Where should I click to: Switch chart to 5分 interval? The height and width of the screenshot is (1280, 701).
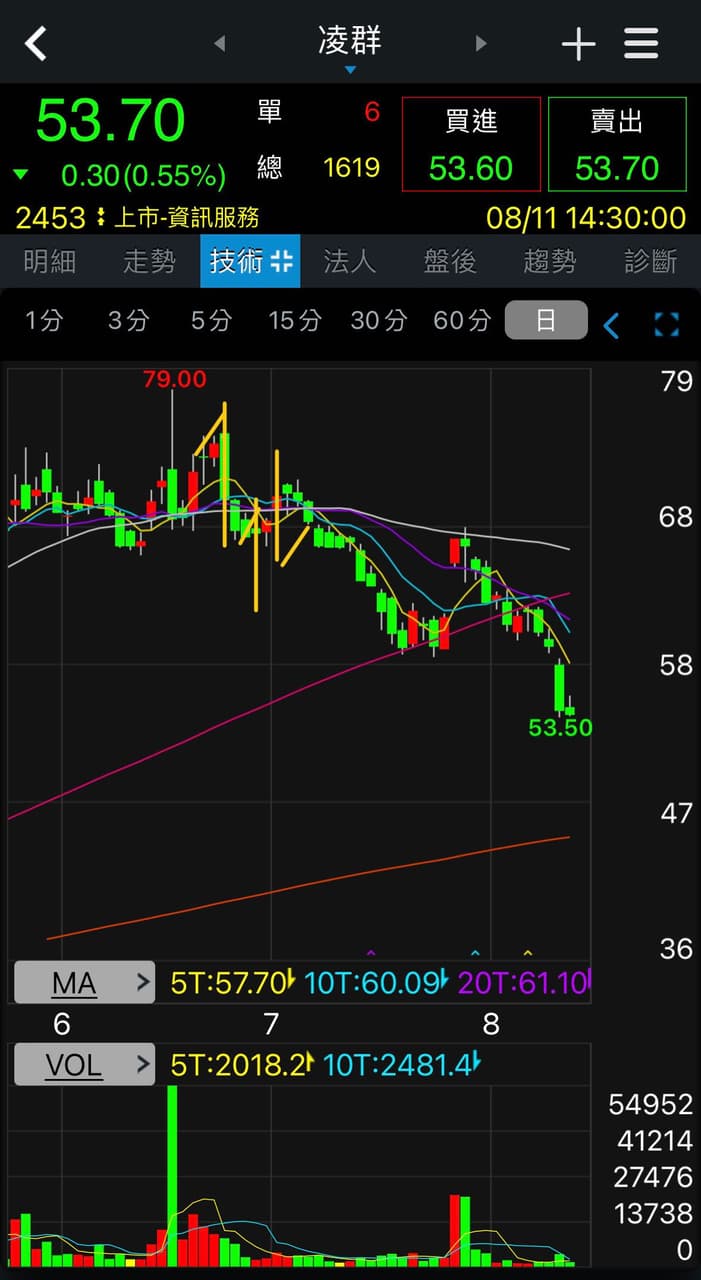pyautogui.click(x=211, y=320)
